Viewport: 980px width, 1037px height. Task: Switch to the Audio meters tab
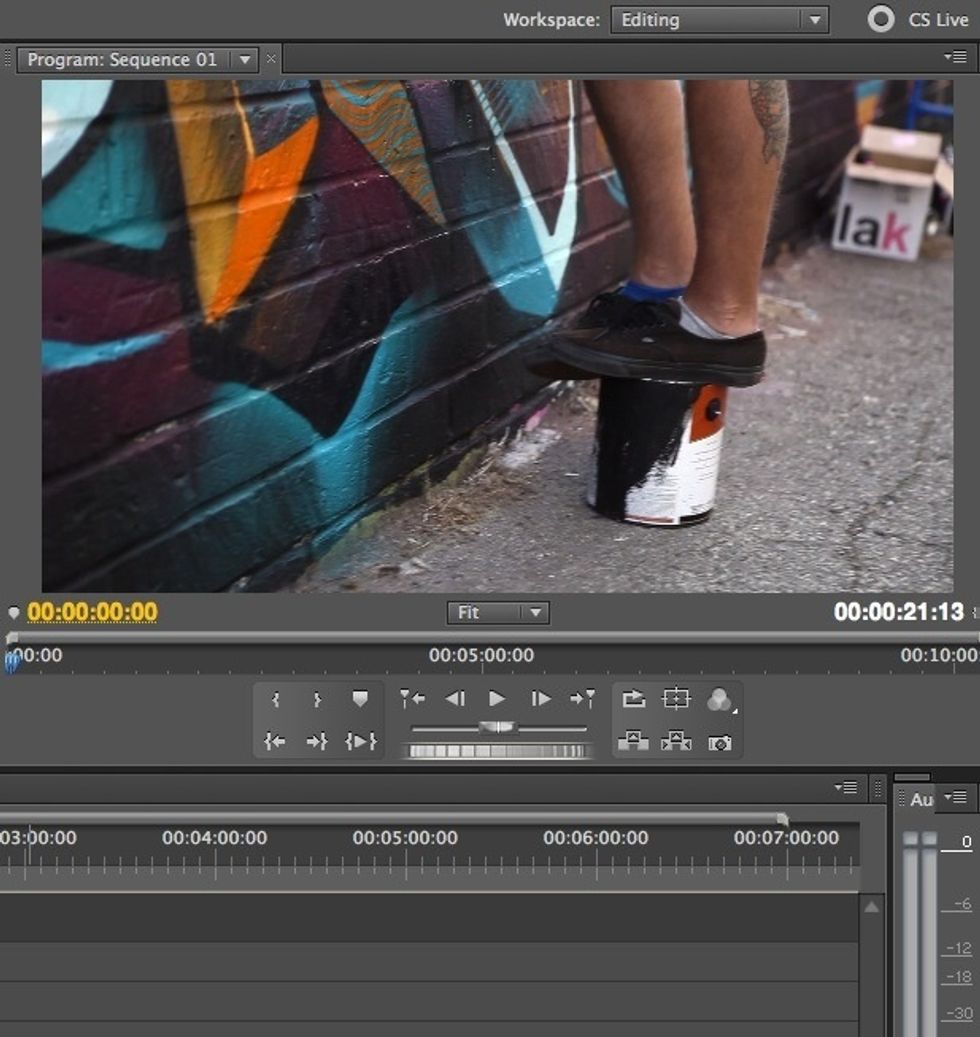pos(920,799)
